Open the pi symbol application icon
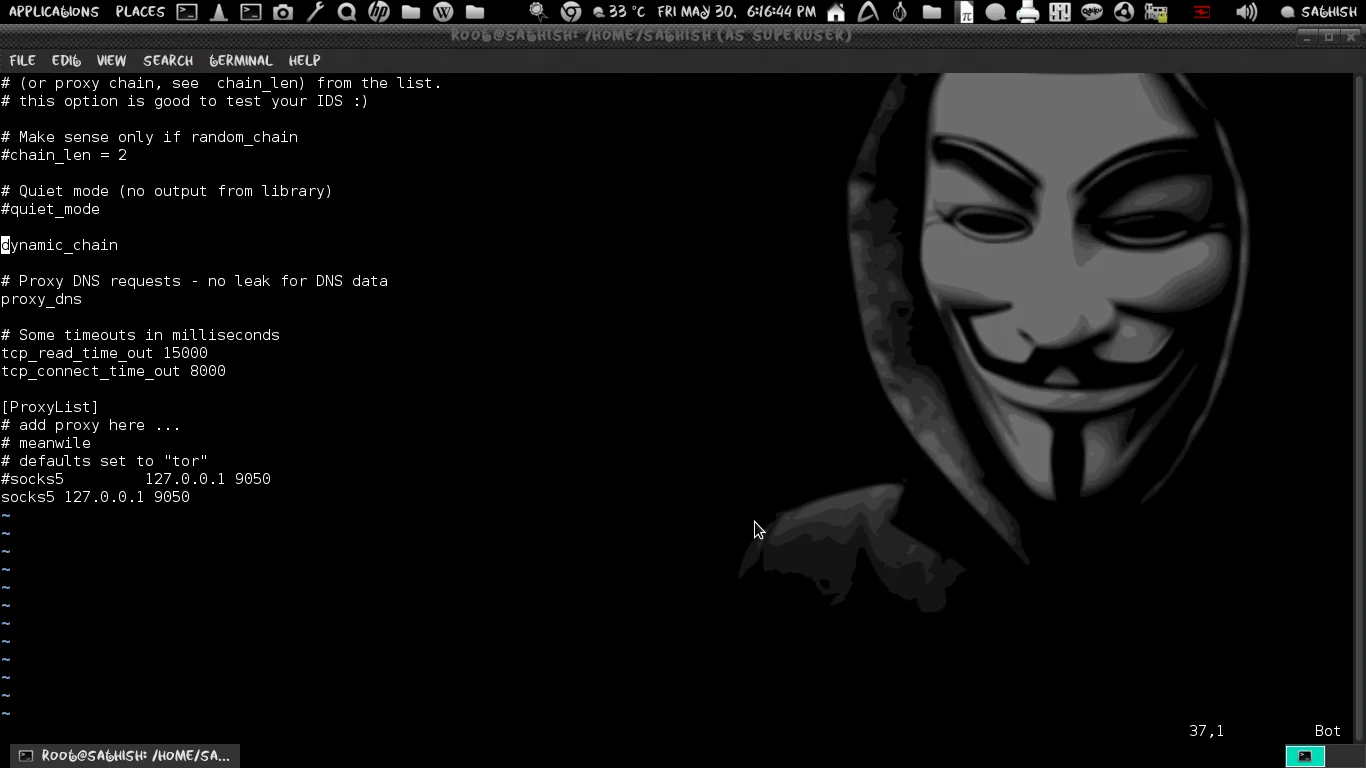The height and width of the screenshot is (768, 1366). (x=964, y=12)
